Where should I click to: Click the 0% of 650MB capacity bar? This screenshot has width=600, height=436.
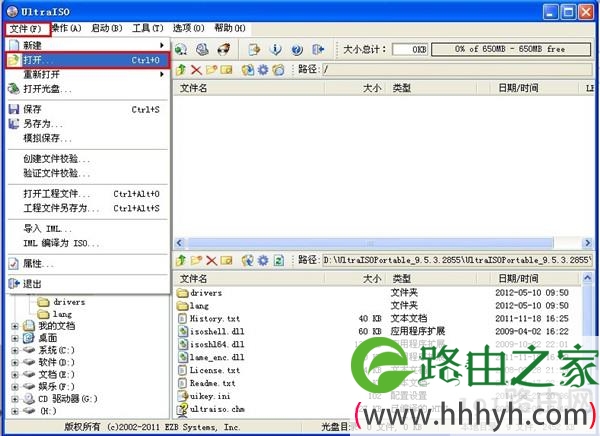(511, 49)
